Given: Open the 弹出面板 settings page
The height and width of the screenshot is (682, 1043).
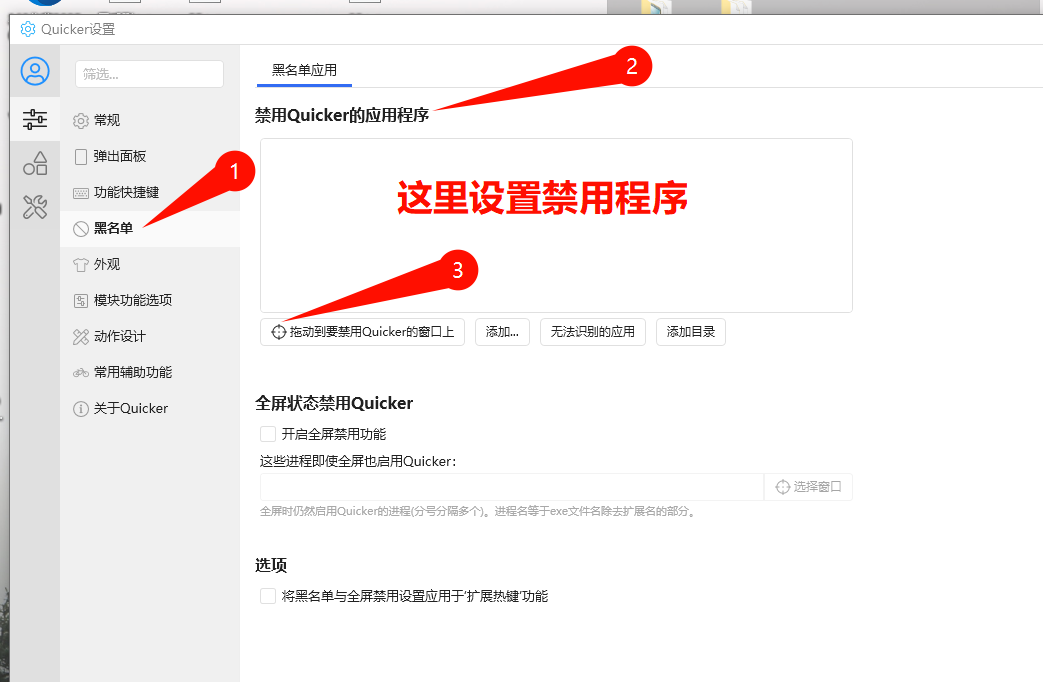Looking at the screenshot, I should 150,156.
